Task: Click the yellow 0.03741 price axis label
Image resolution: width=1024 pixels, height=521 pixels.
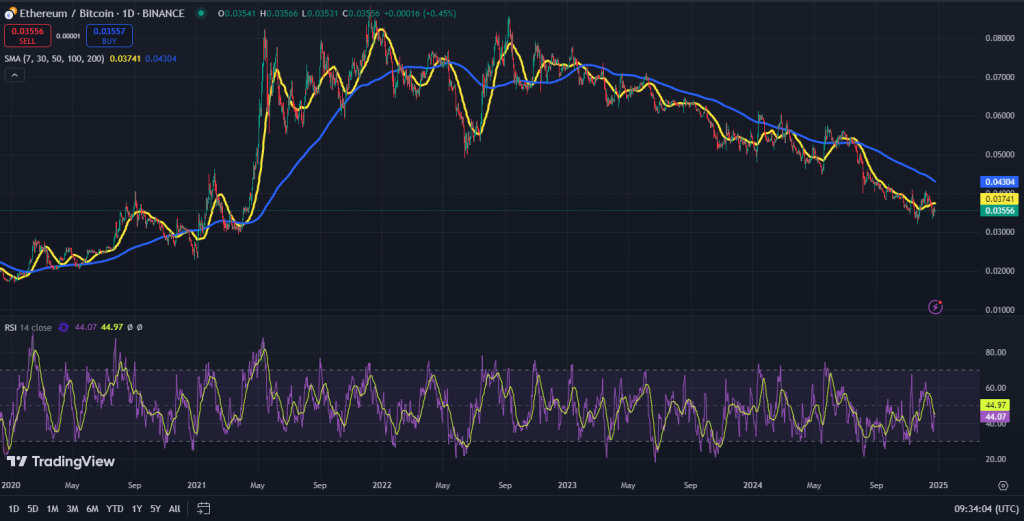Action: [999, 199]
